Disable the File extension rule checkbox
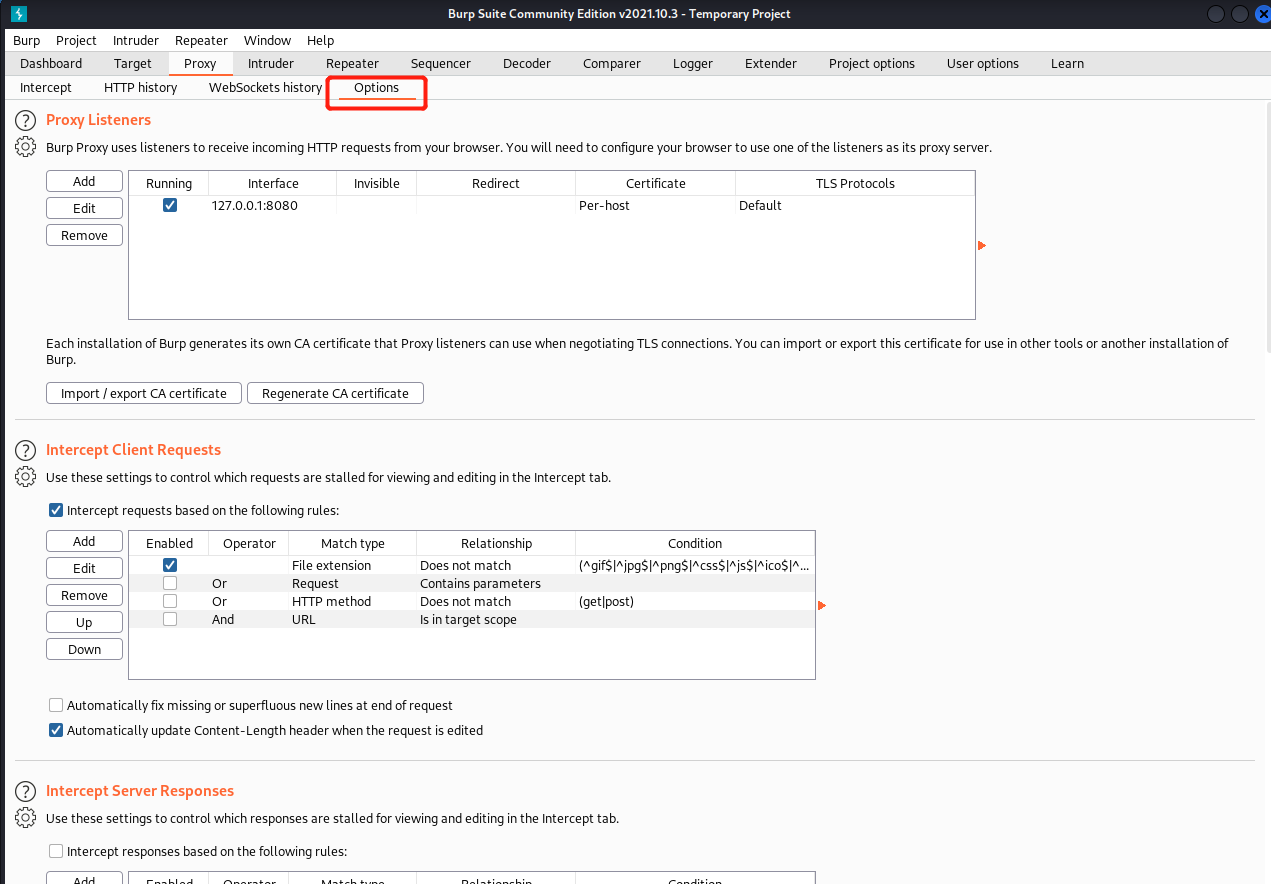 [x=170, y=566]
